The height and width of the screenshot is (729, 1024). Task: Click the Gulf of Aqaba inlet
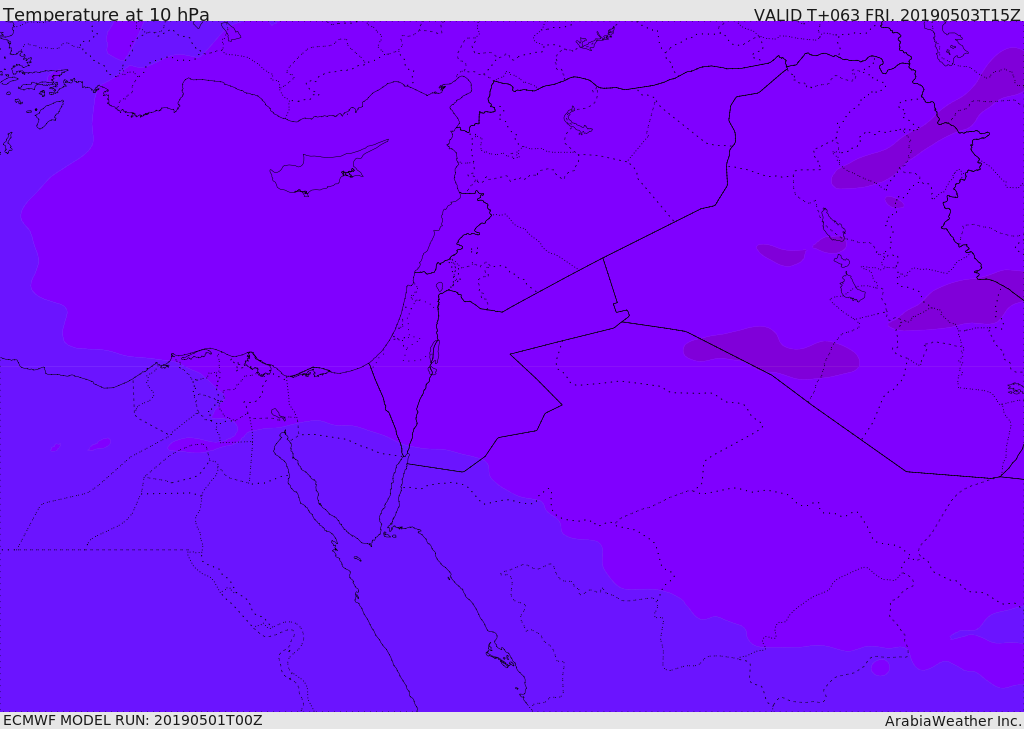(x=397, y=497)
